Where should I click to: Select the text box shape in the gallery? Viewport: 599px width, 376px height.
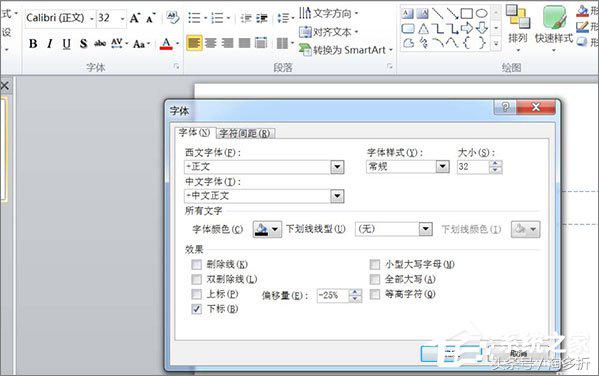click(x=408, y=14)
